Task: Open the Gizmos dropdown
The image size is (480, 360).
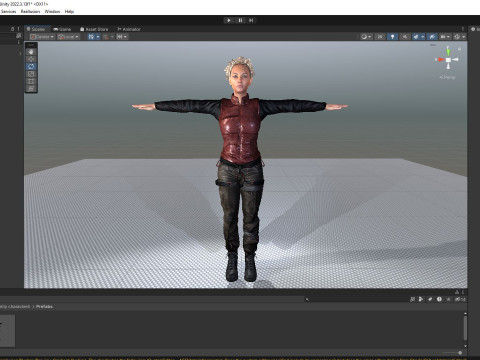Action: (x=459, y=37)
